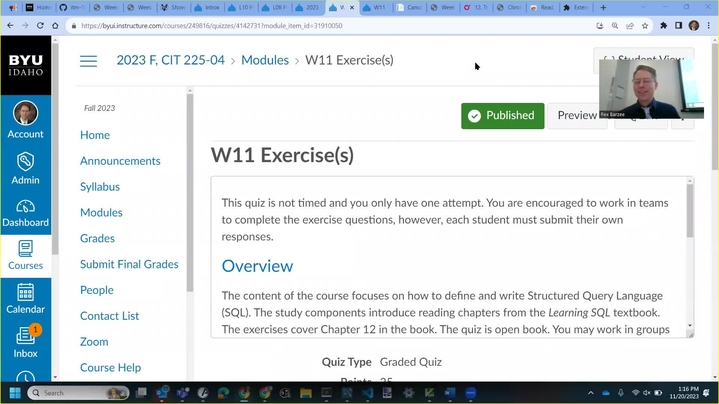
Task: Open Contact List in course navigation
Action: [110, 316]
